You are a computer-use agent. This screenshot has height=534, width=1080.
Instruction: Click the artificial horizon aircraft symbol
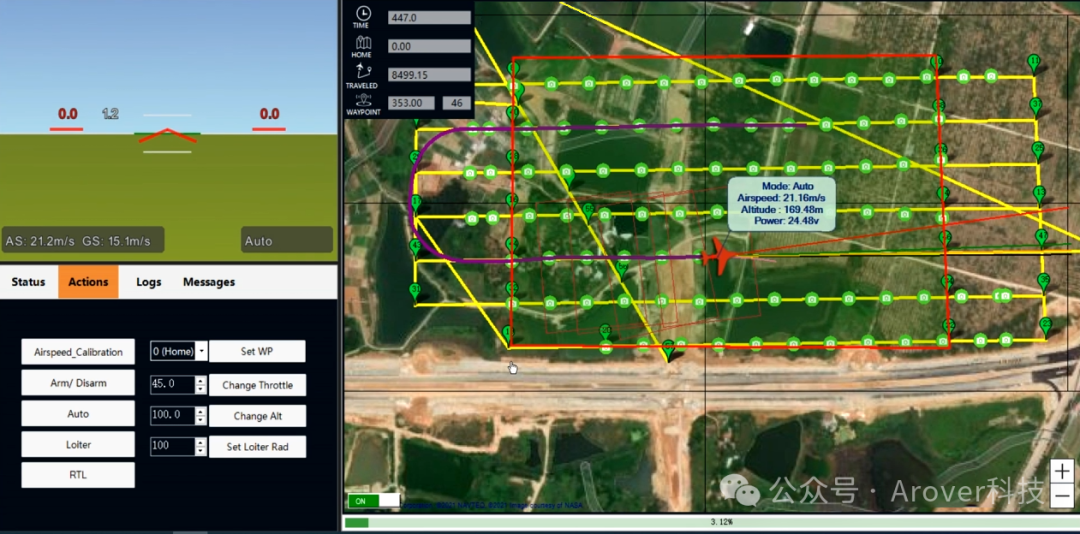[x=167, y=135]
